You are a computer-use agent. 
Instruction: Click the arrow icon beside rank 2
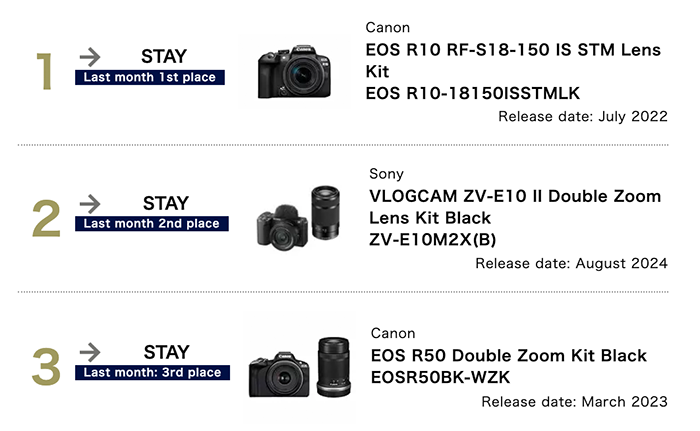89,203
